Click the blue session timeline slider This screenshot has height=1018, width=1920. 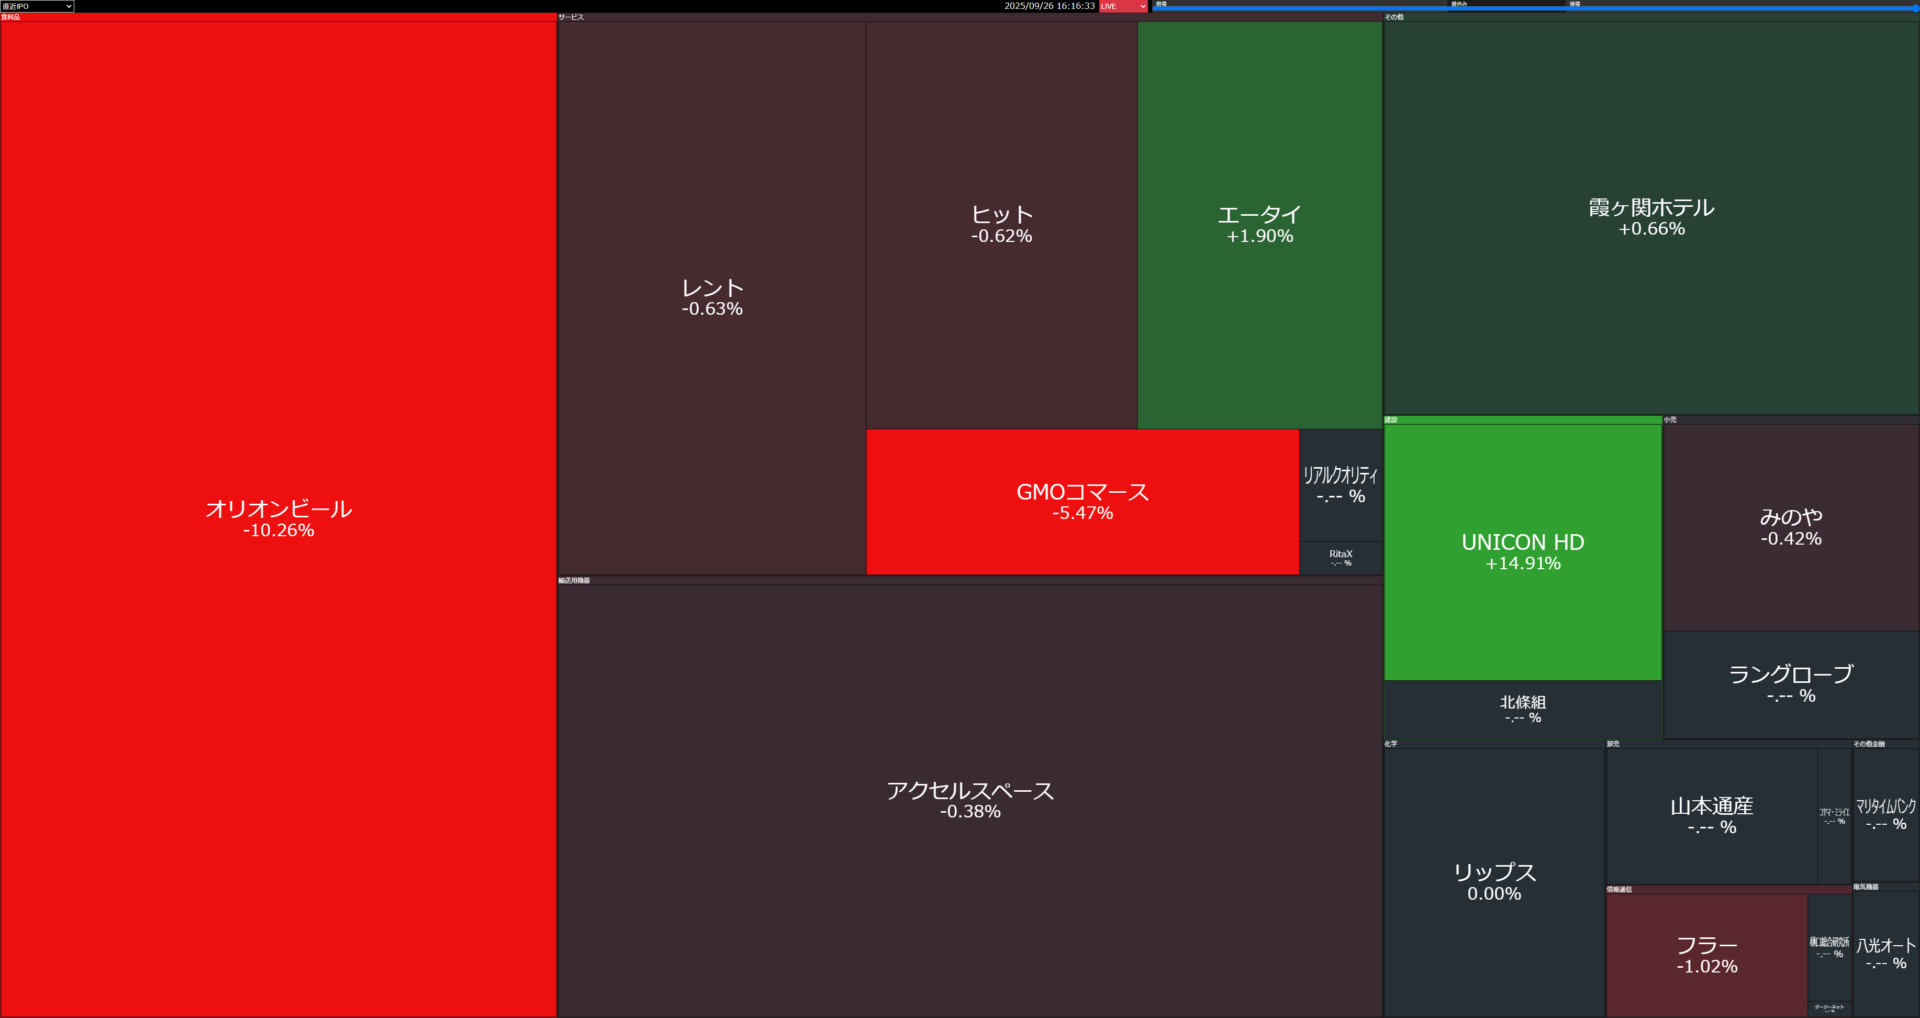1534,8
